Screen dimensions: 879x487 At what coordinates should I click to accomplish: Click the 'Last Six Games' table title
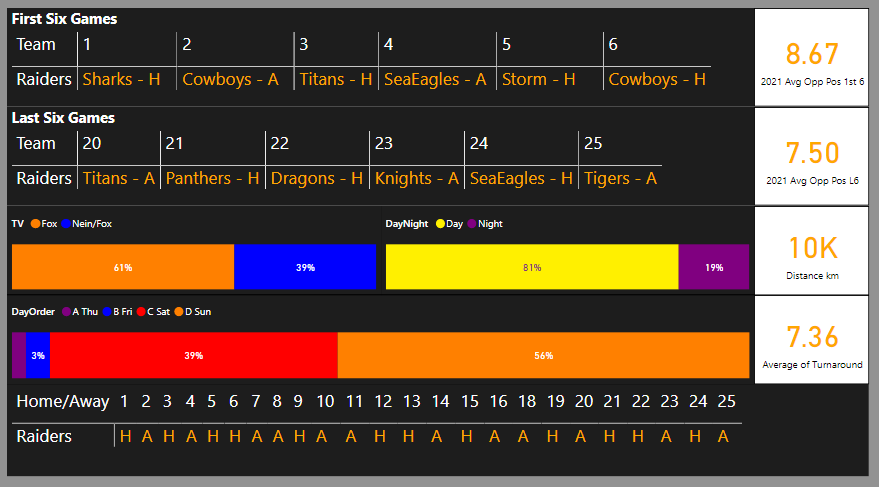[63, 118]
